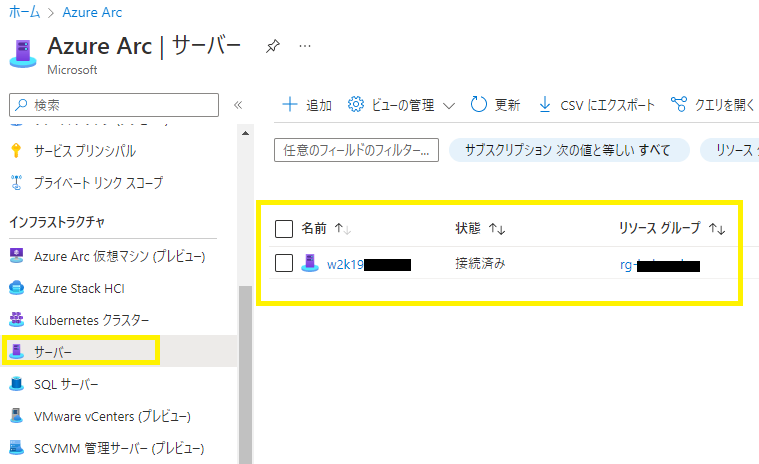Click the sidebar 検索 input field
The image size is (759, 464).
click(114, 105)
